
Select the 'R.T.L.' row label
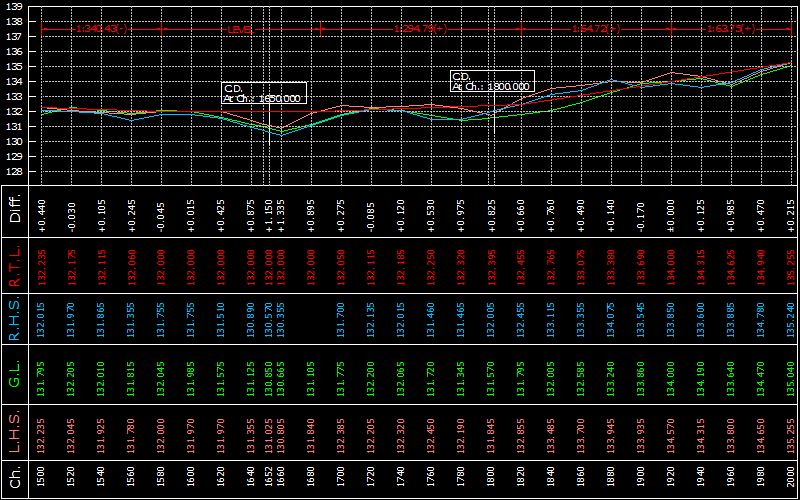[16, 265]
